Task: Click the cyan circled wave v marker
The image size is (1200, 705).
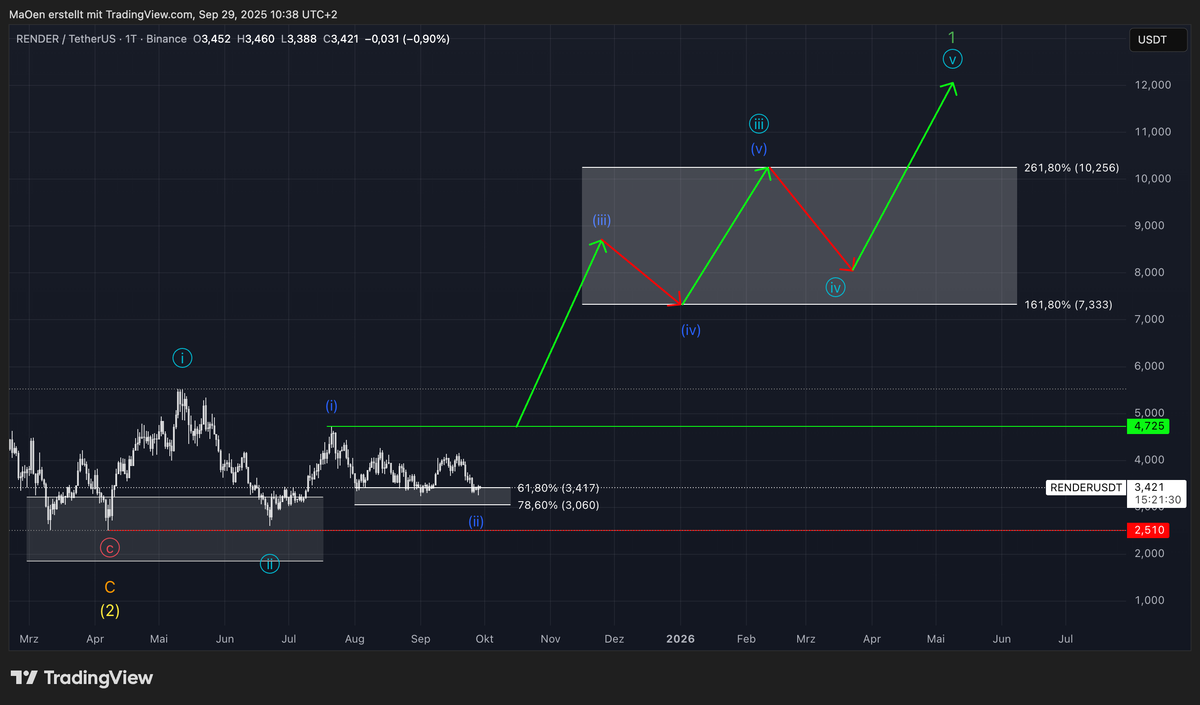Action: (953, 59)
